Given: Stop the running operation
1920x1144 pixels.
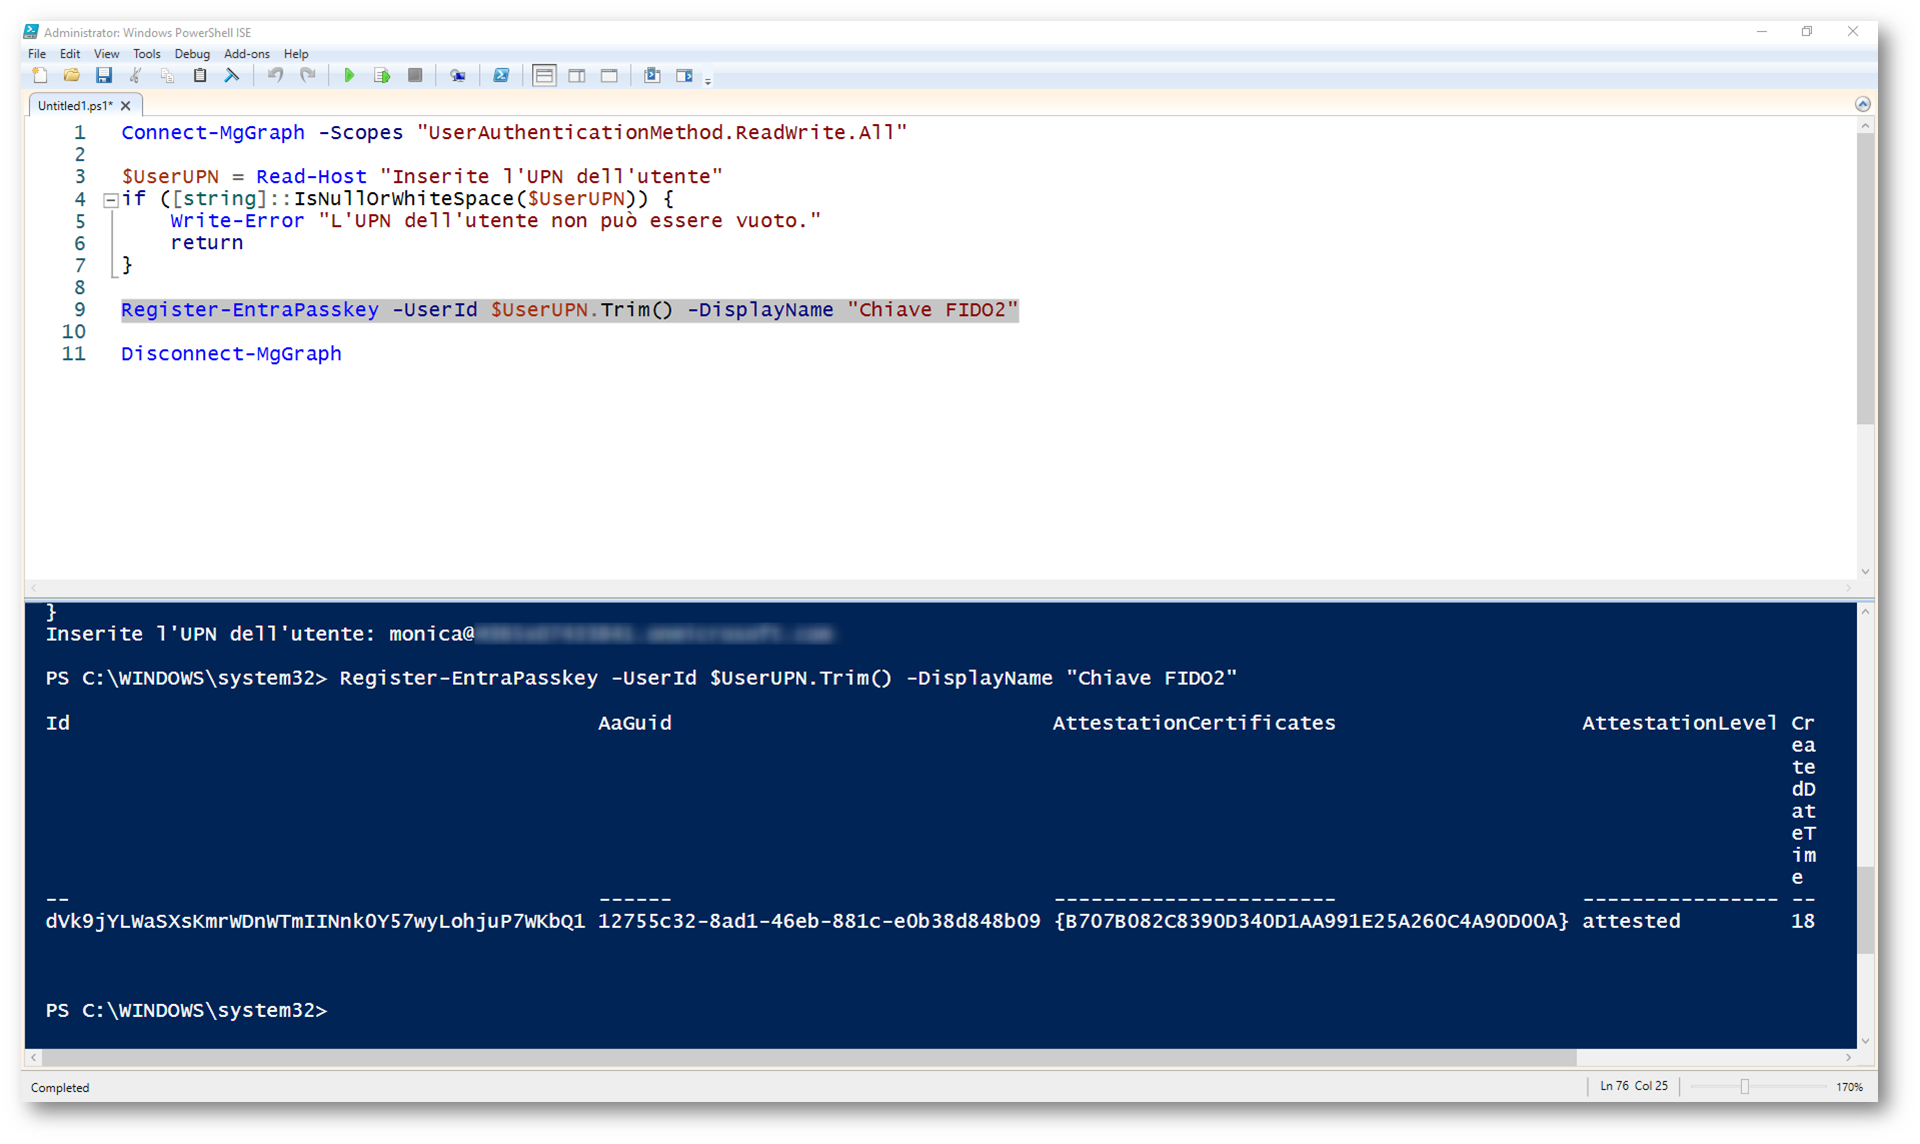Looking at the screenshot, I should tap(415, 76).
